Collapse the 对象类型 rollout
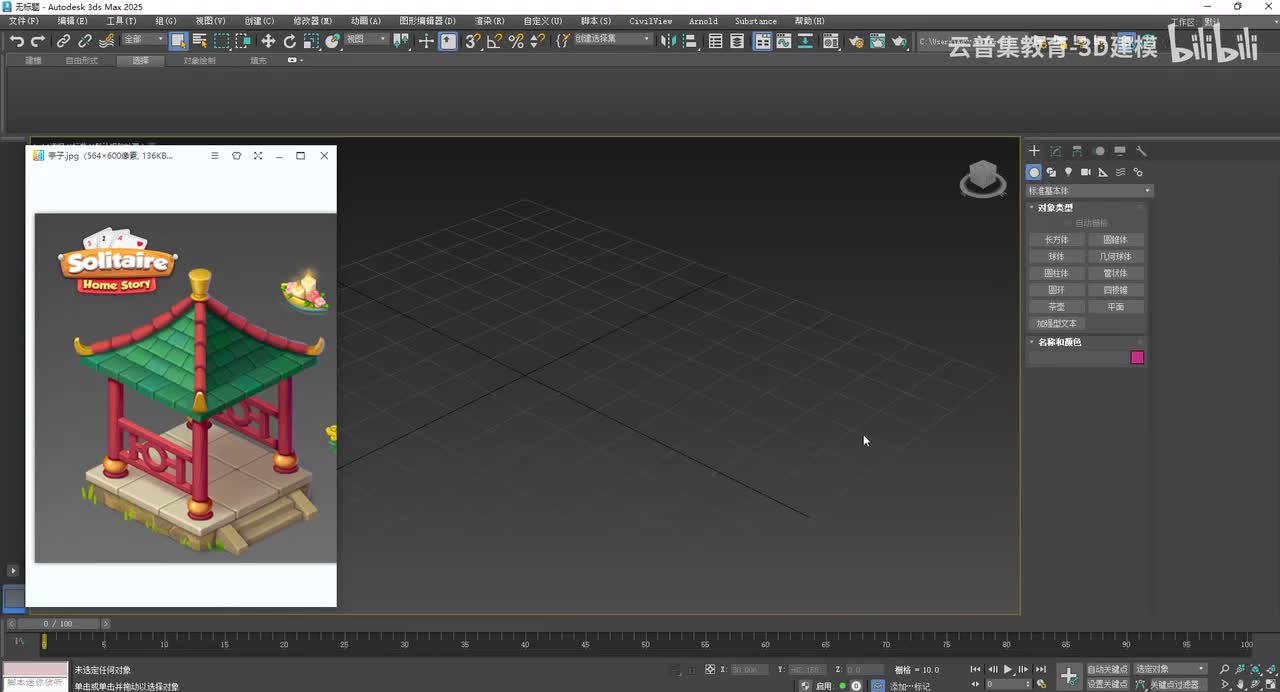The height and width of the screenshot is (692, 1280). click(1055, 208)
